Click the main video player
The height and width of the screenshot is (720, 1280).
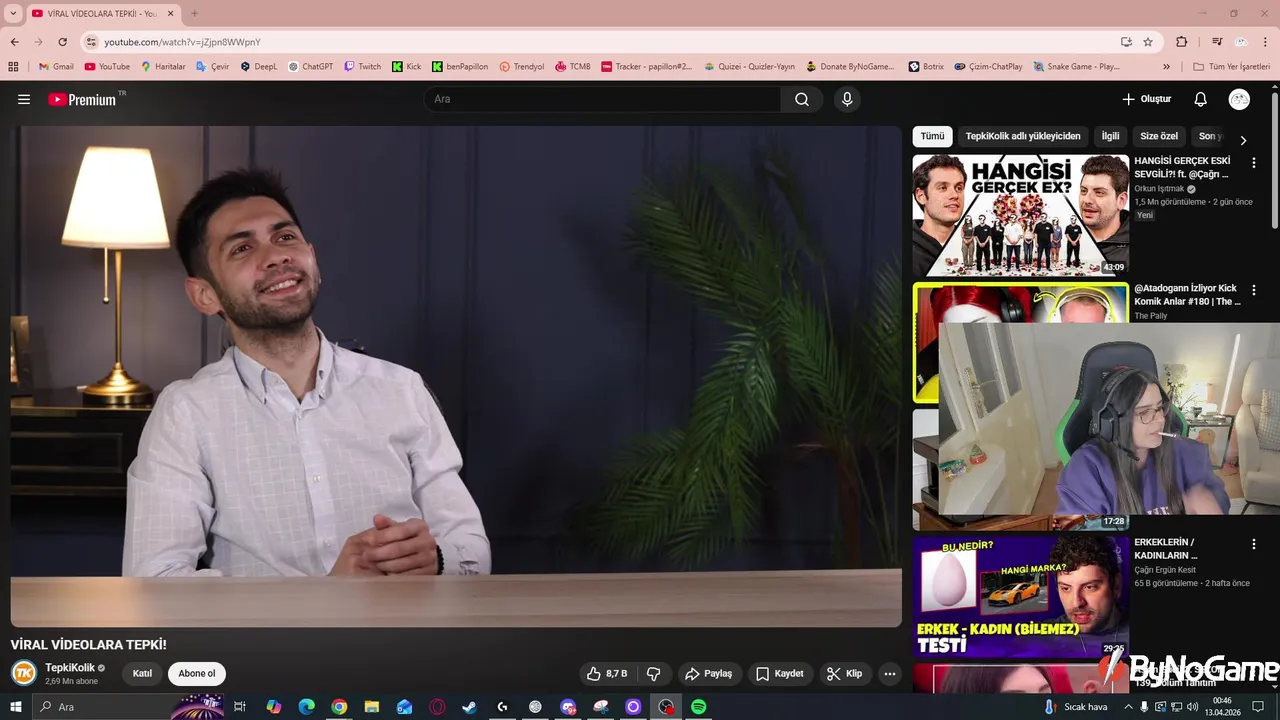(456, 376)
